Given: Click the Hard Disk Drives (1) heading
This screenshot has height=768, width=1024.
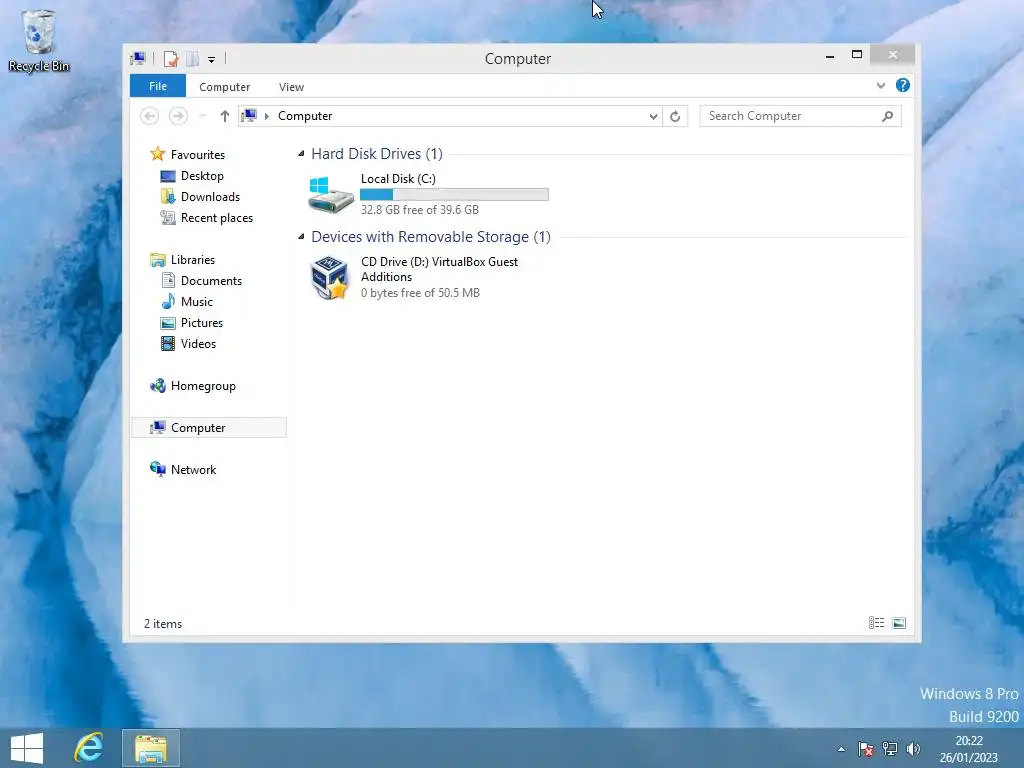Looking at the screenshot, I should pyautogui.click(x=377, y=153).
